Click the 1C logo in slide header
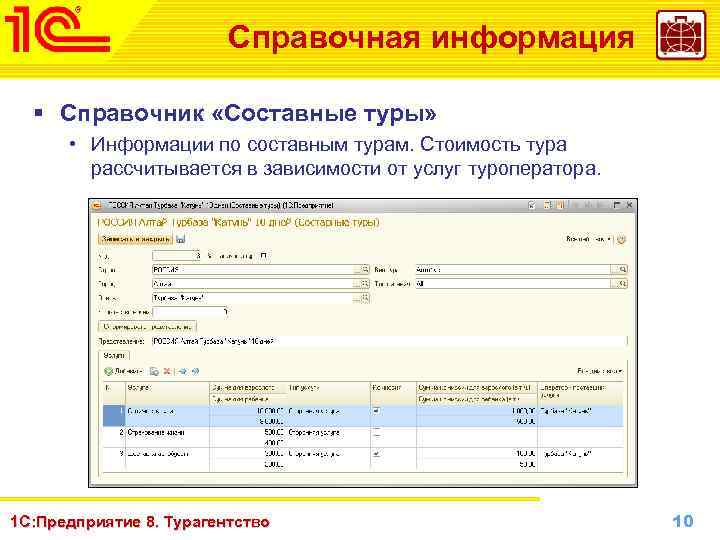Image resolution: width=720 pixels, height=540 pixels. pos(56,29)
